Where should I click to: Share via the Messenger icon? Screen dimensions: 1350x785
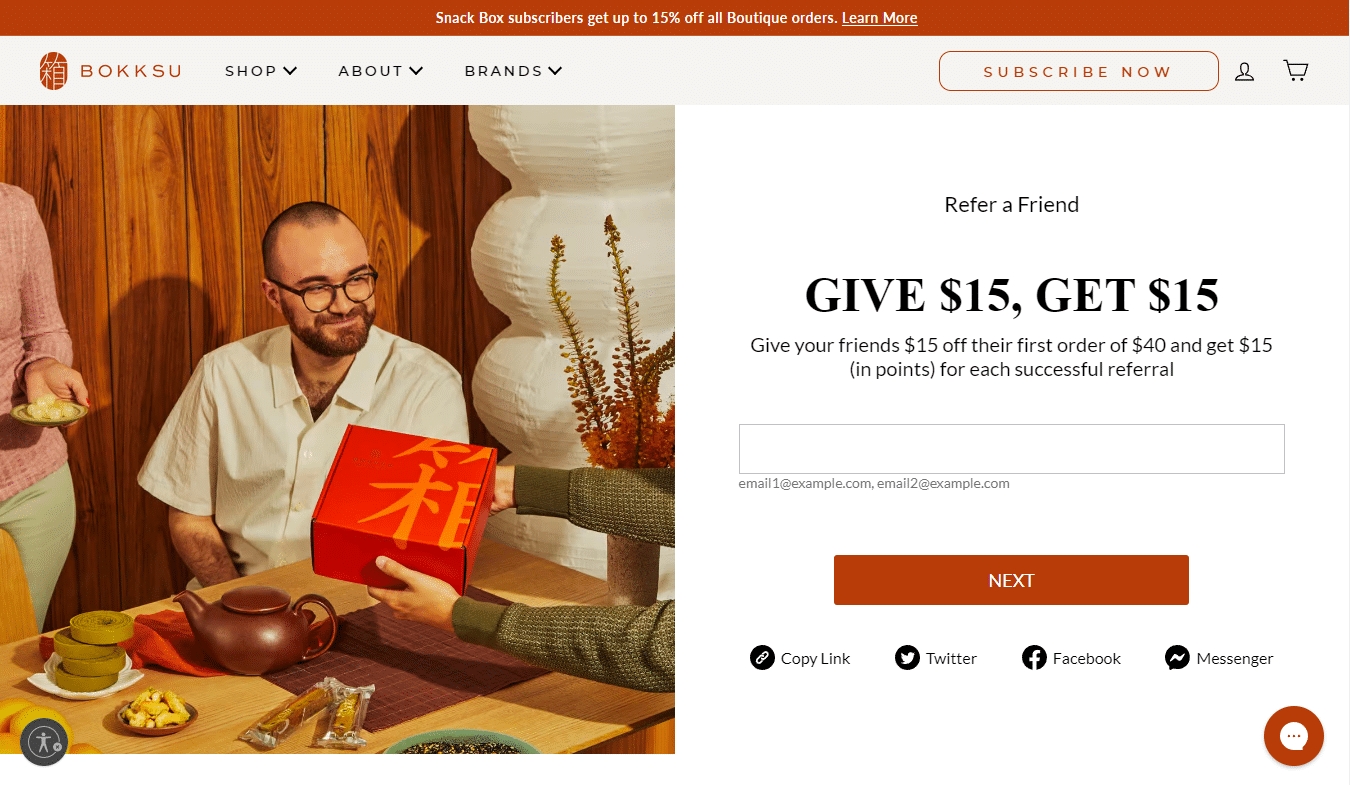[1177, 658]
